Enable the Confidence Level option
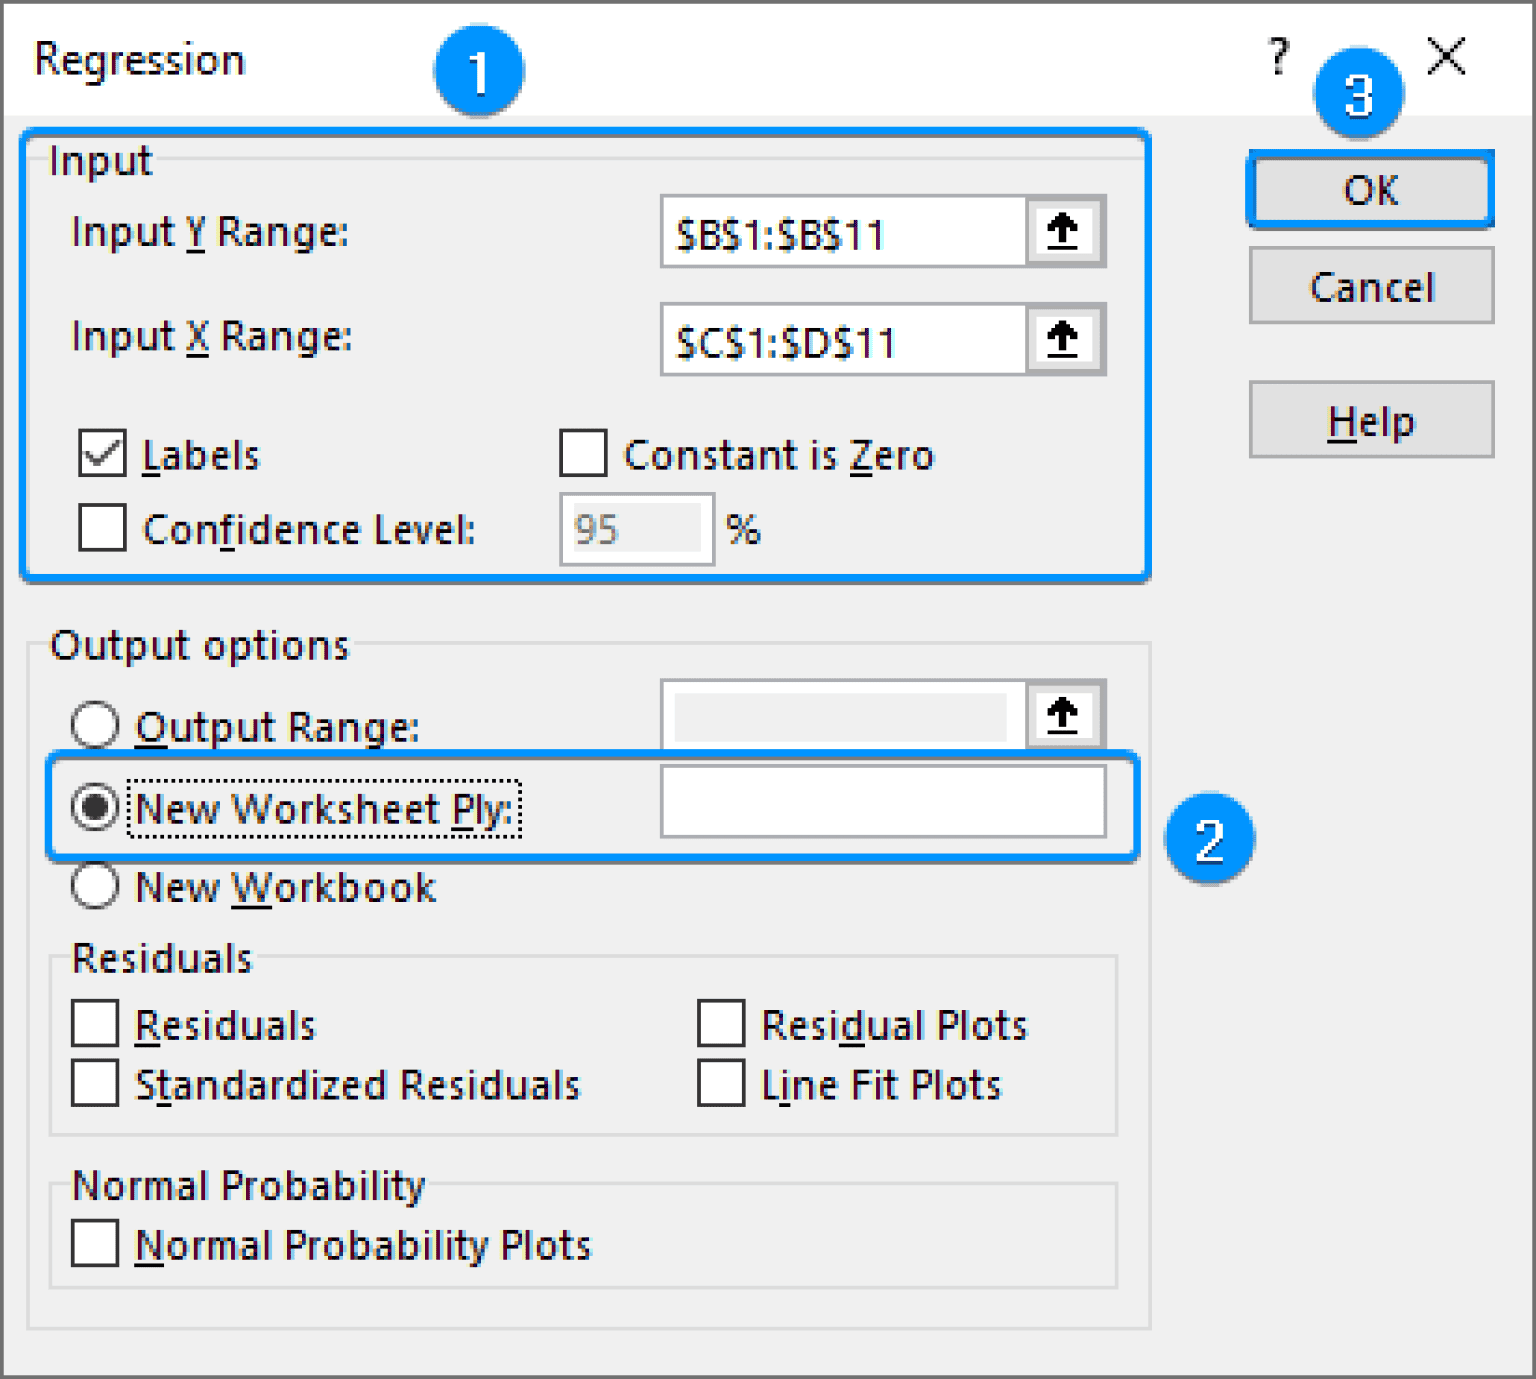This screenshot has height=1379, width=1536. tap(100, 529)
